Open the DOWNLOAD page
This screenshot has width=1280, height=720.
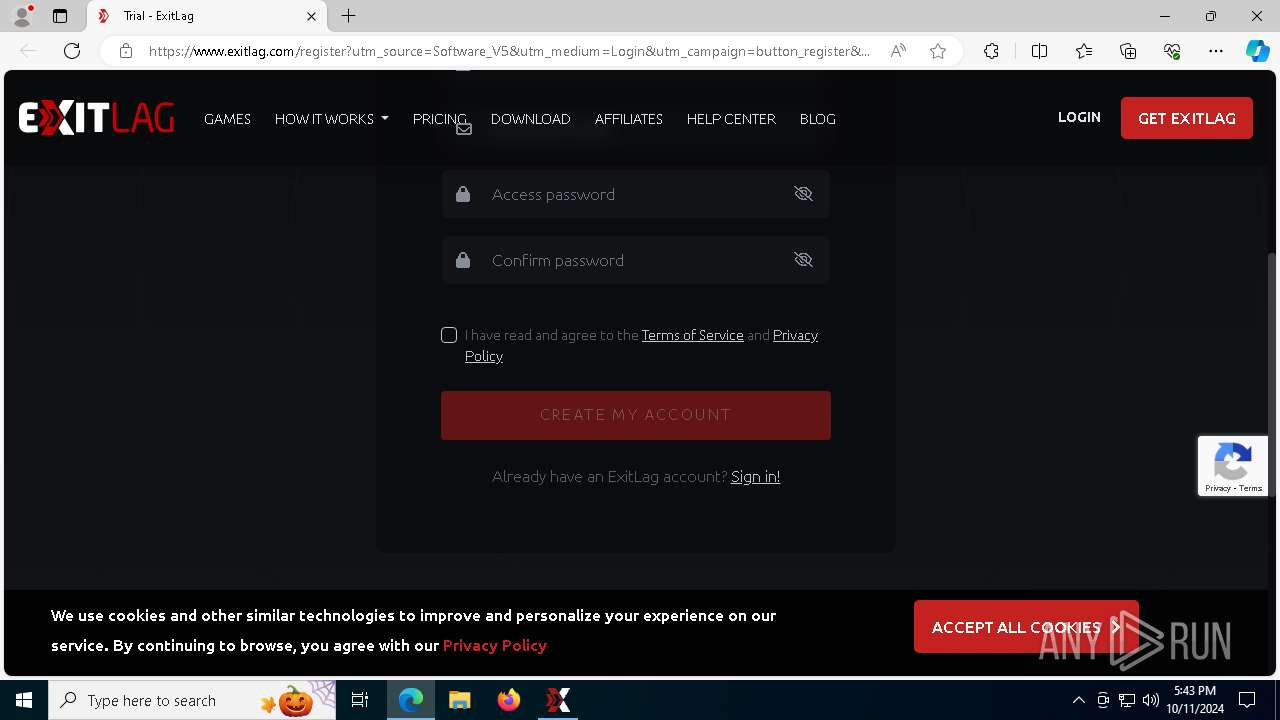[530, 118]
